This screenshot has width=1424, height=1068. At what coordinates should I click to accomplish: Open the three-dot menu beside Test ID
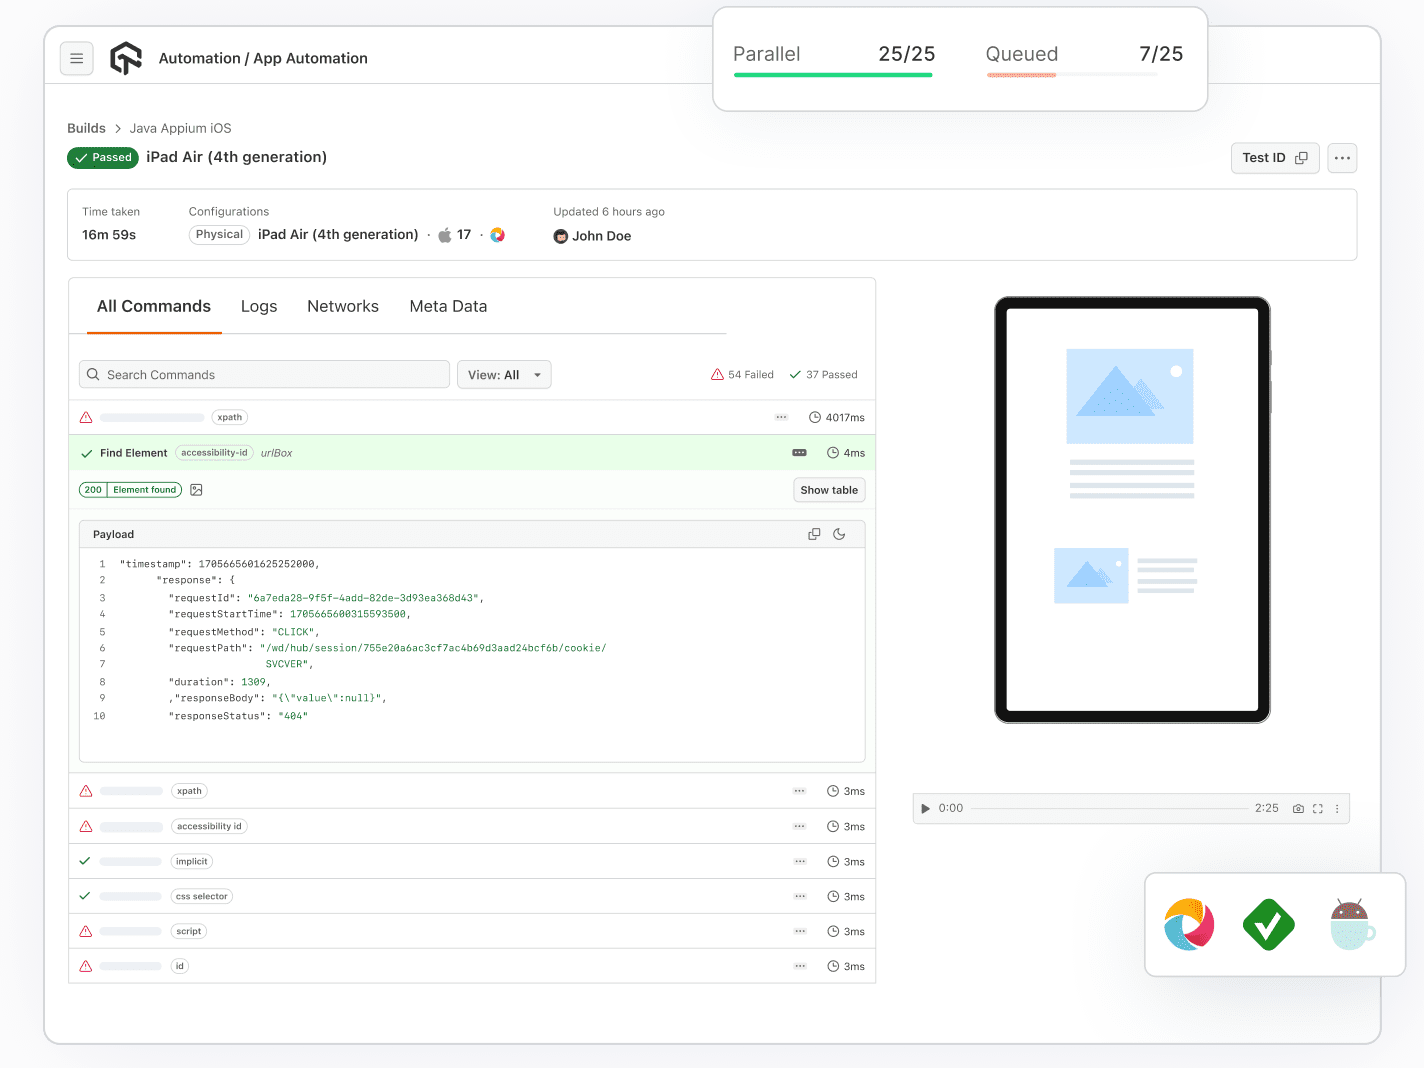coord(1342,158)
